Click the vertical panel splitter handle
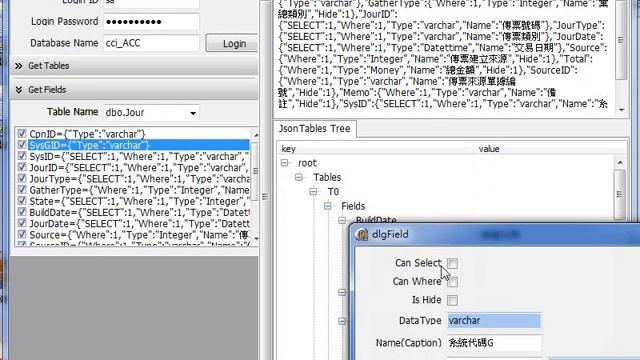 (x=265, y=197)
